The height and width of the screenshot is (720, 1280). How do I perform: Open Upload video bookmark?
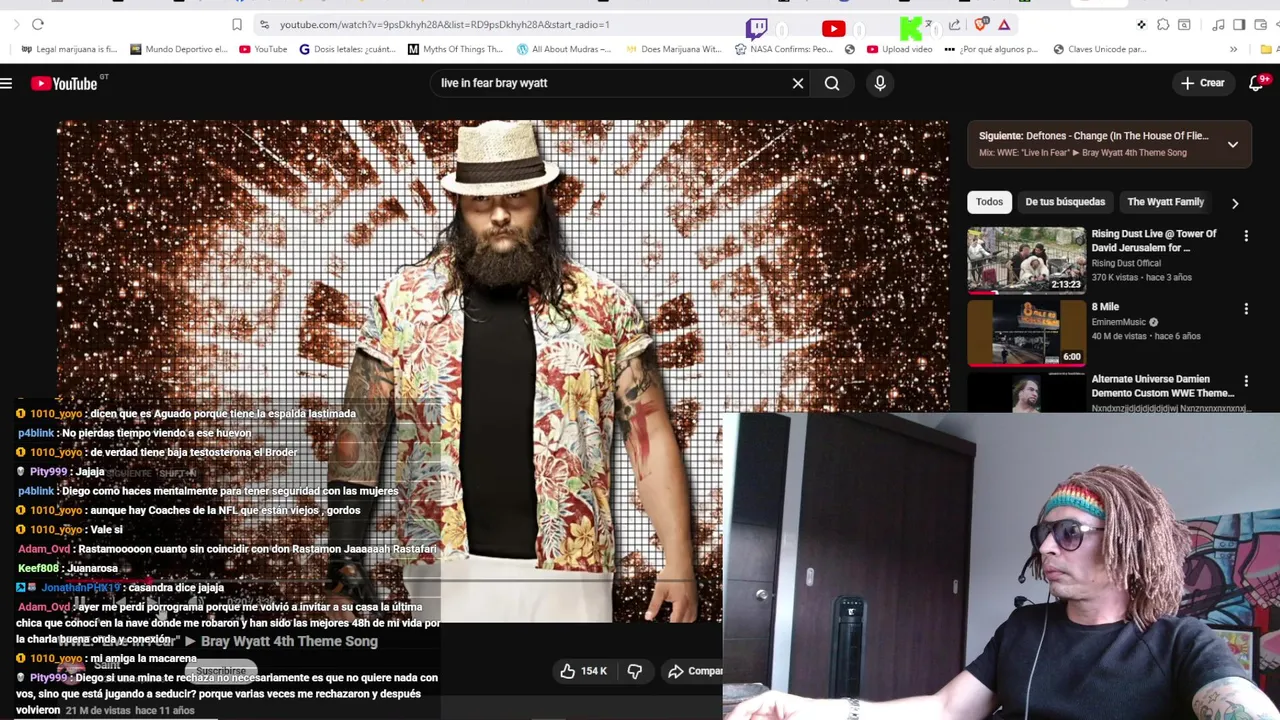(x=899, y=49)
